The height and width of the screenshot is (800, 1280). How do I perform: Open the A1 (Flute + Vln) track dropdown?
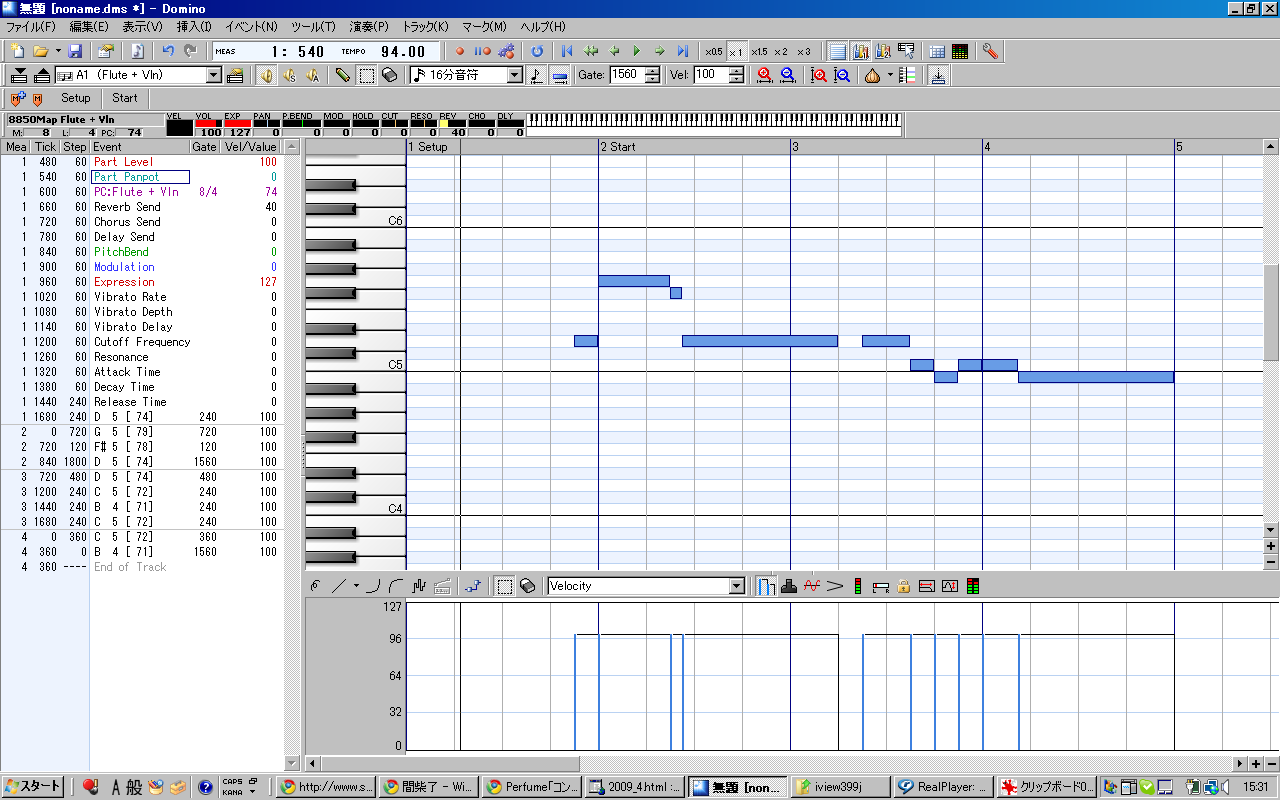(214, 75)
